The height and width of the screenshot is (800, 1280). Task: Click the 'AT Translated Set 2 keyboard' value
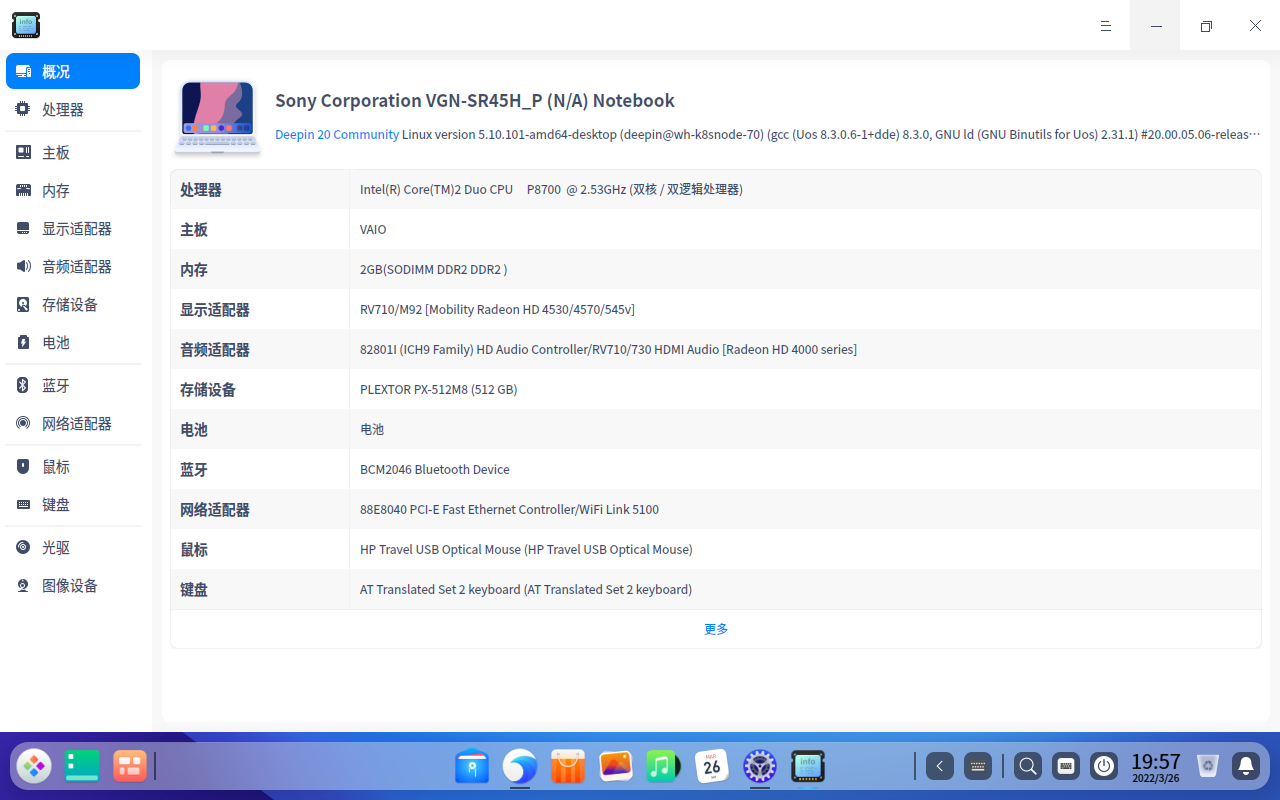point(440,589)
